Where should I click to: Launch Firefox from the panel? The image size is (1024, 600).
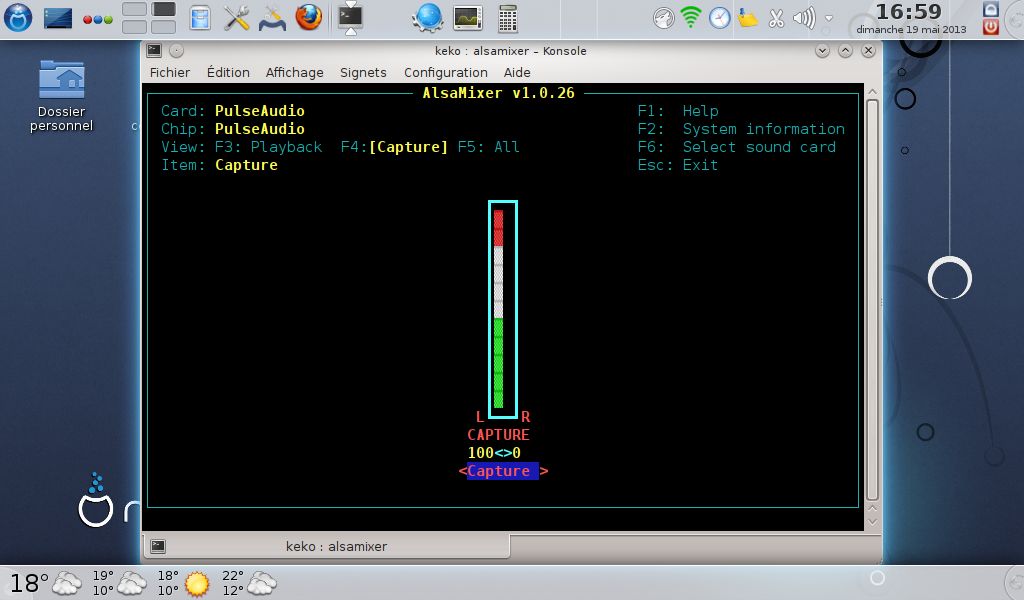pos(308,18)
